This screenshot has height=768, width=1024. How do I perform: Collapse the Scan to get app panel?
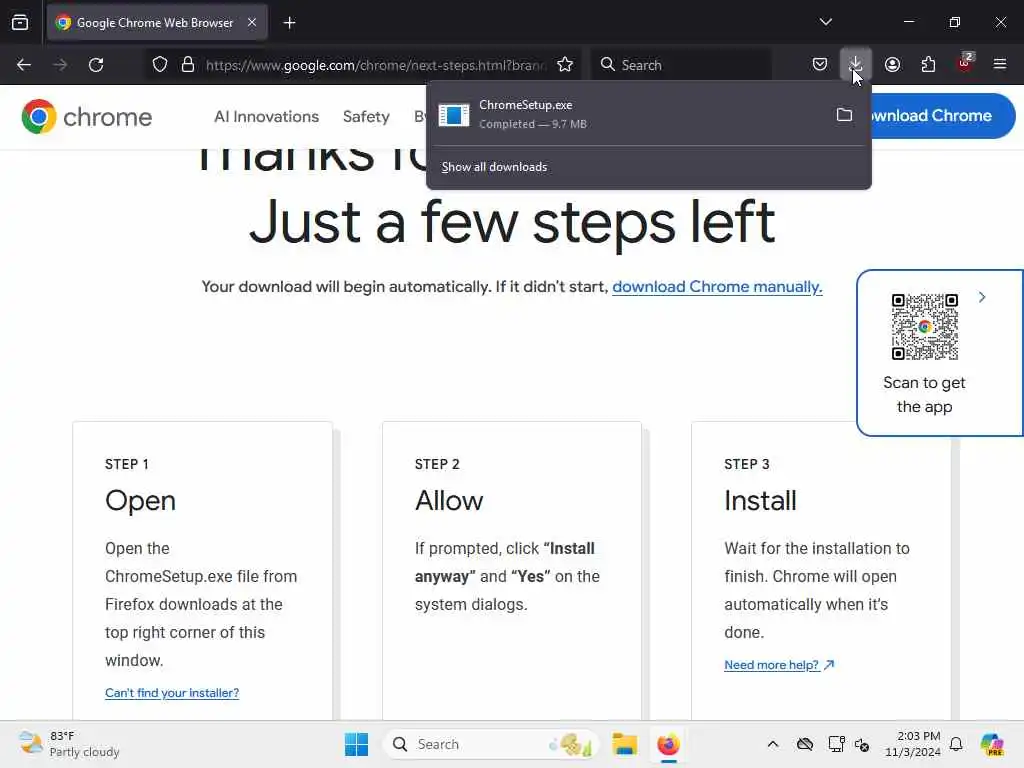click(982, 297)
